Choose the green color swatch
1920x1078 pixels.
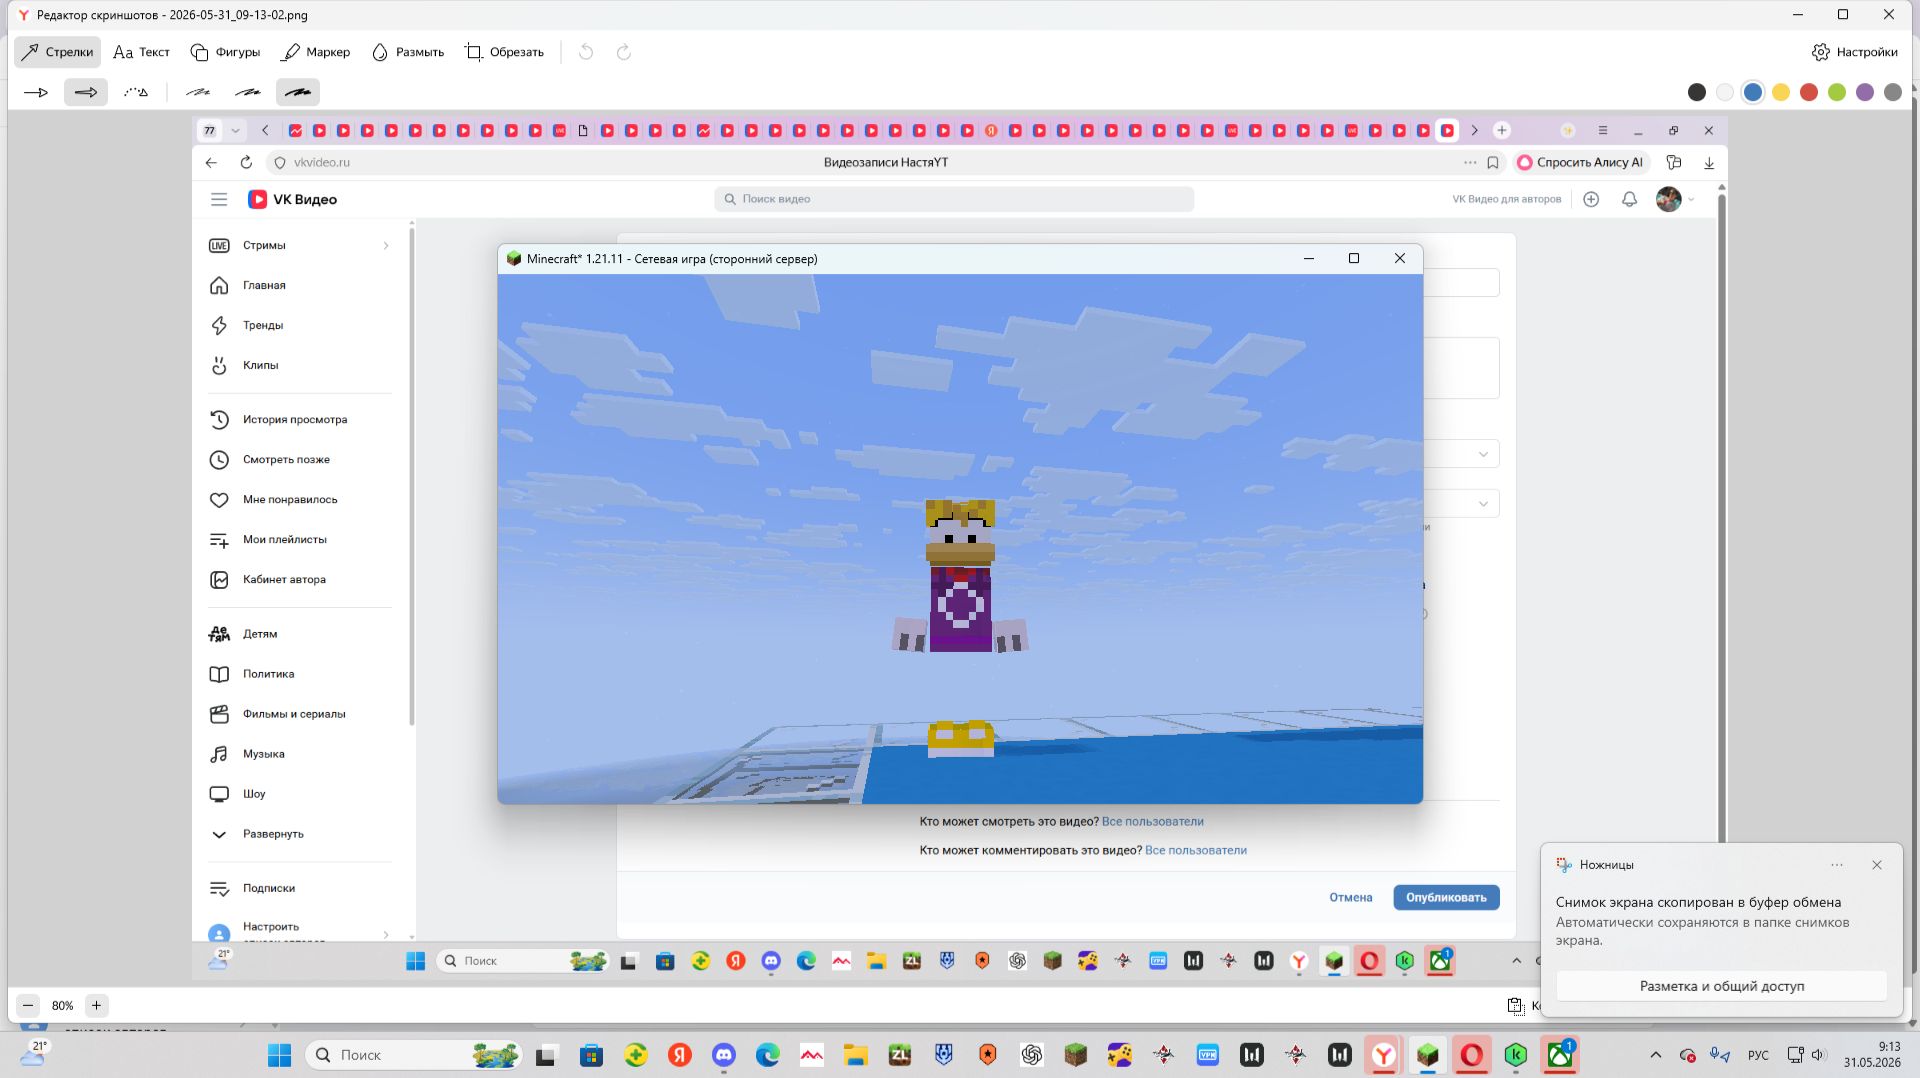[1837, 92]
